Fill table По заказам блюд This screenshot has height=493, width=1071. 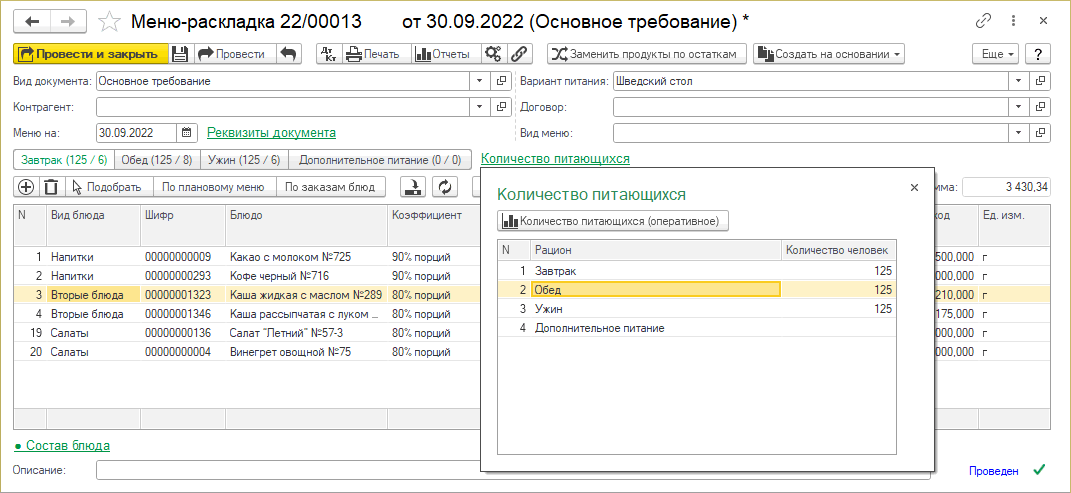[331, 186]
